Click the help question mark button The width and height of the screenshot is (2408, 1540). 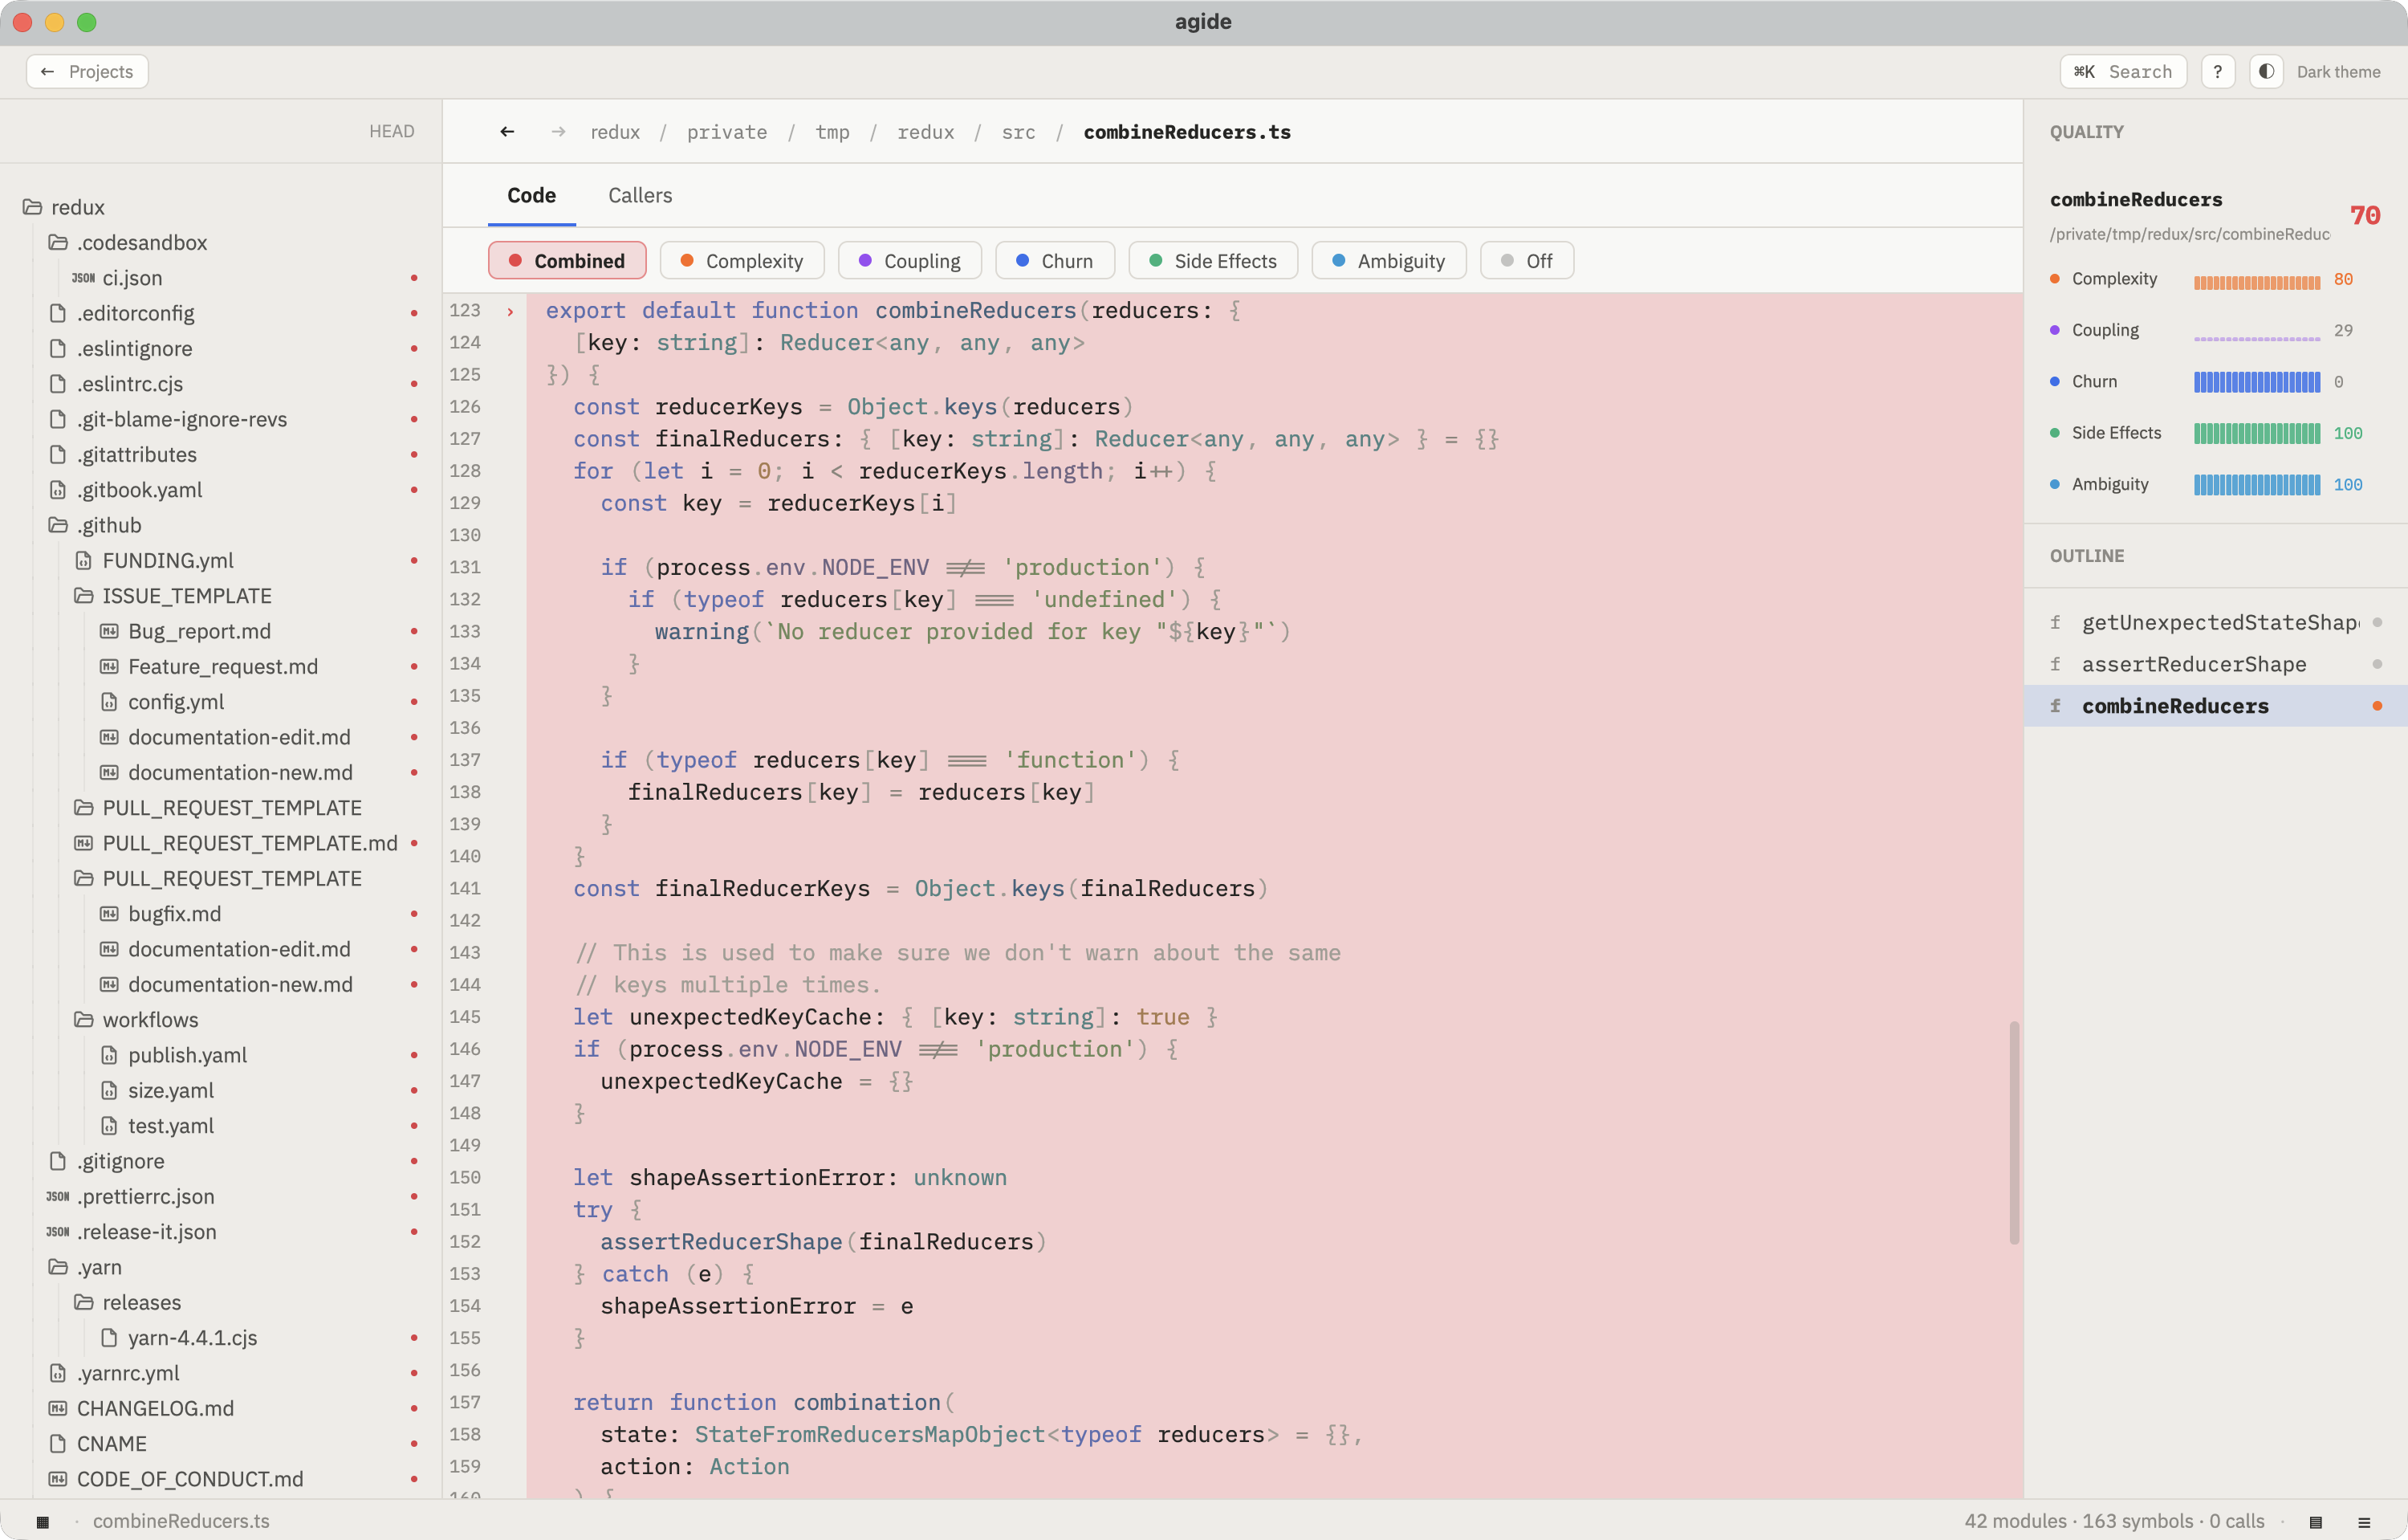[2217, 72]
